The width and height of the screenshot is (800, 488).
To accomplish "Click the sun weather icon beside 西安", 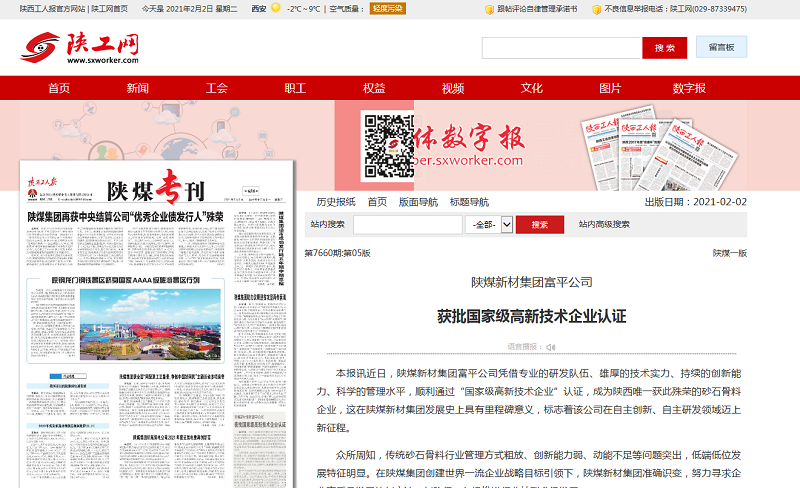I will 276,8.
